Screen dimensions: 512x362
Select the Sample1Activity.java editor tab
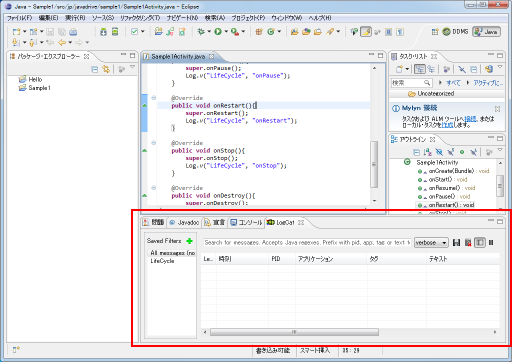[179, 56]
